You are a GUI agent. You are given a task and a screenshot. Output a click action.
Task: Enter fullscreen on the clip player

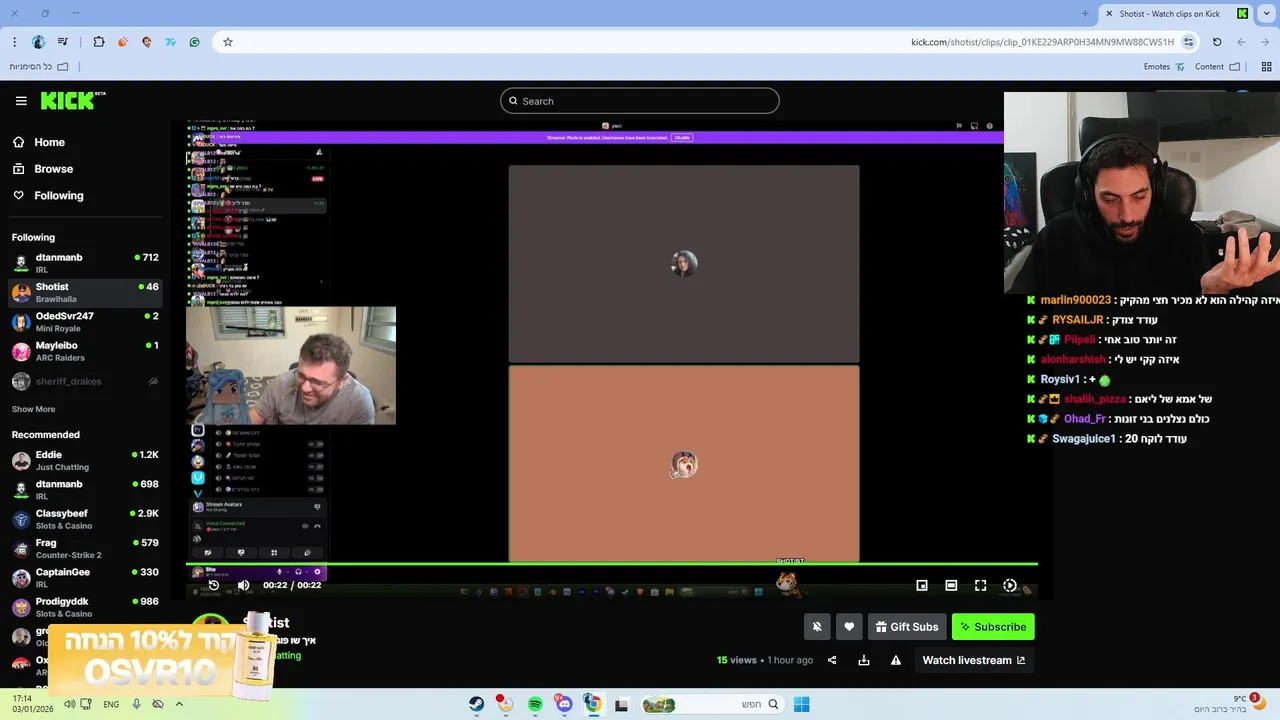click(980, 585)
